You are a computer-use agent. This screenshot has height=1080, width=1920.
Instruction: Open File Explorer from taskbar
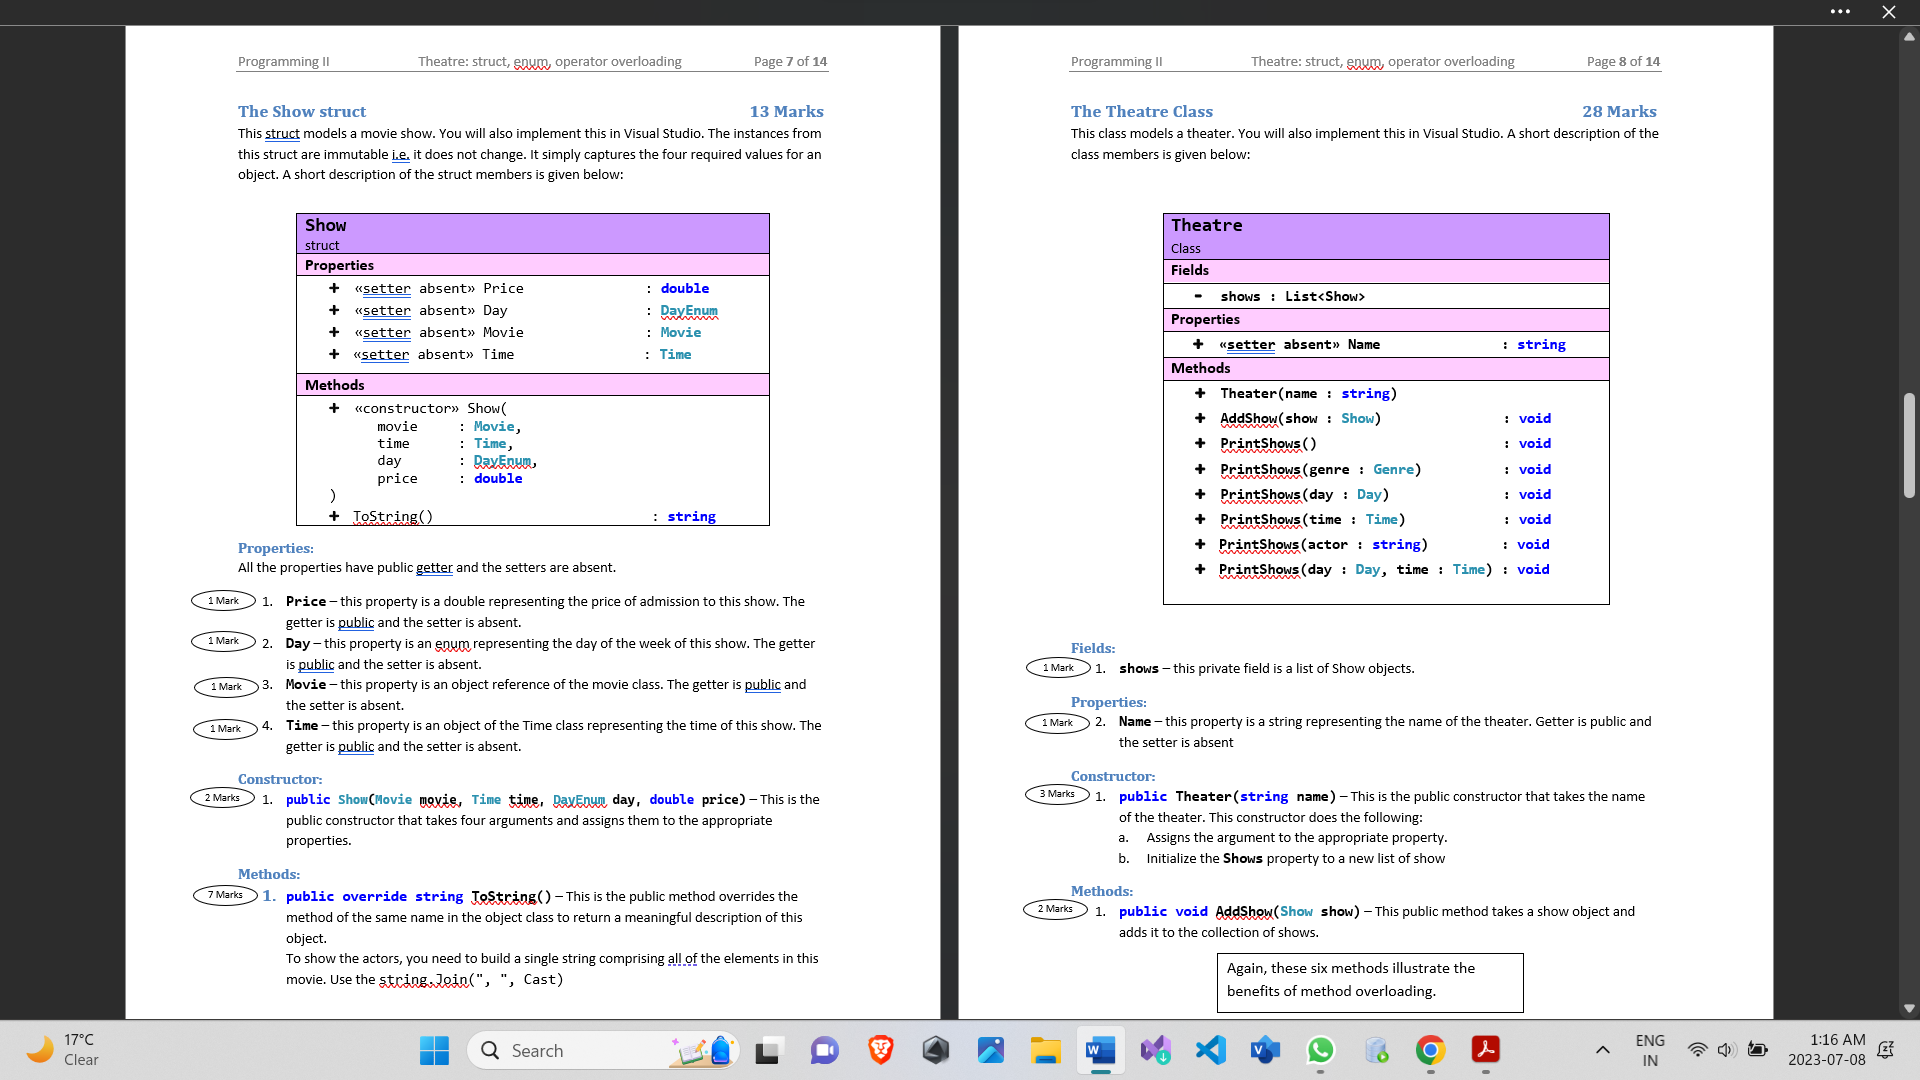click(x=1045, y=1050)
